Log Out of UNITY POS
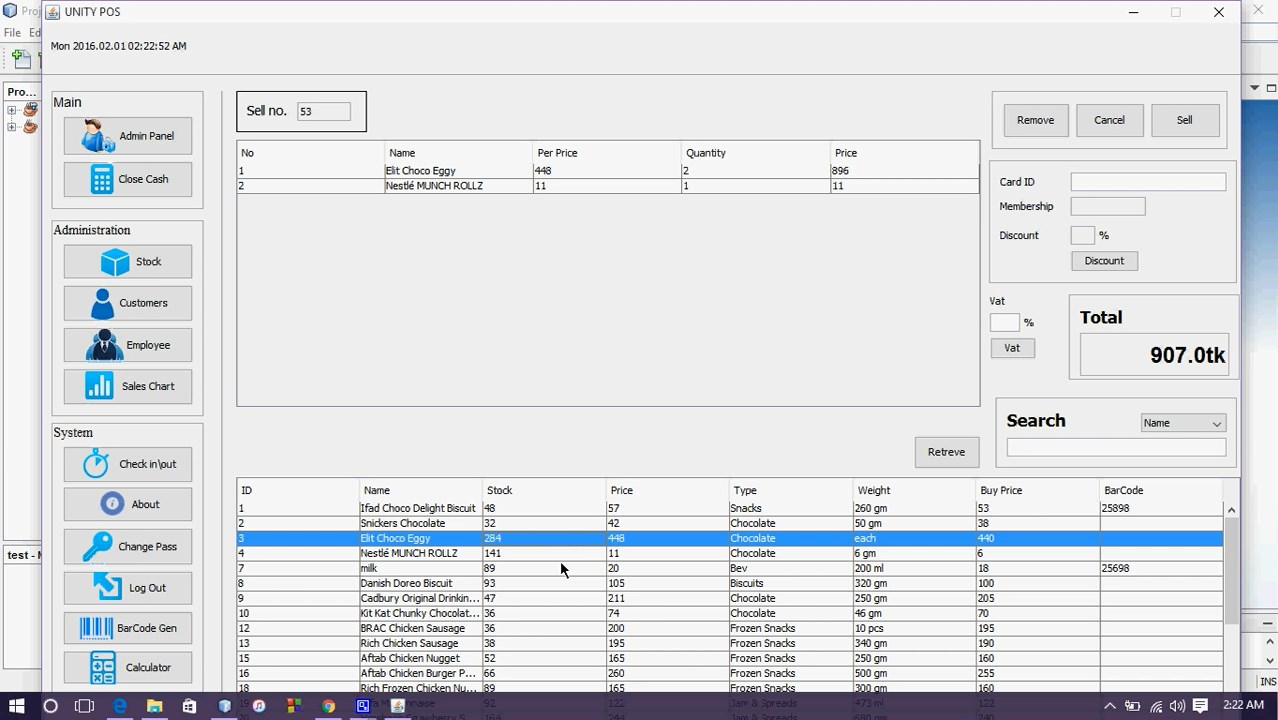The image size is (1278, 720). [x=127, y=588]
